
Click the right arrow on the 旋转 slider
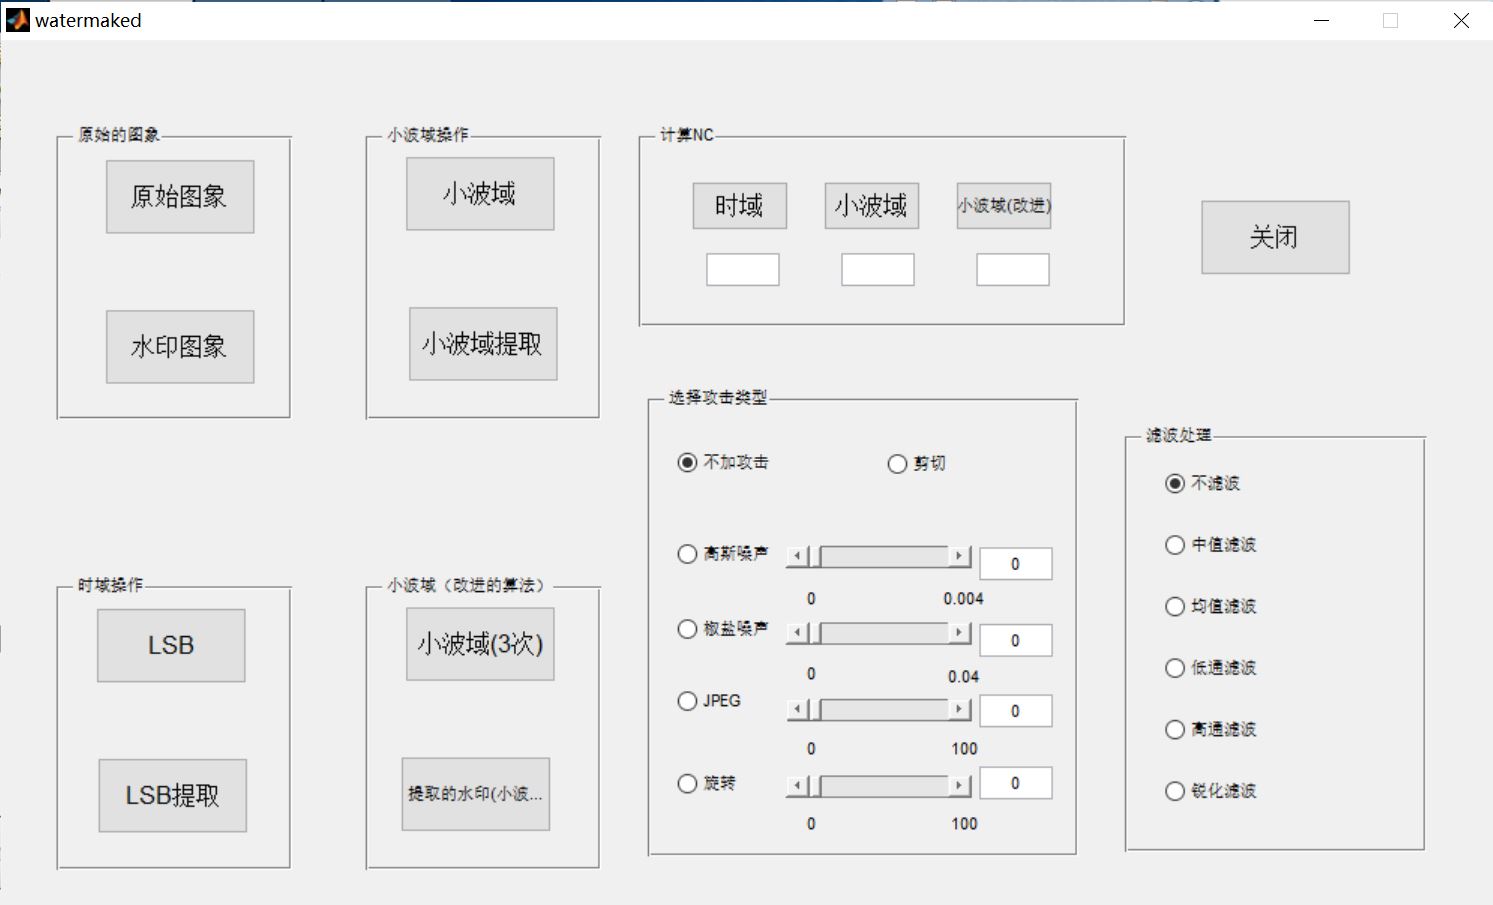tap(959, 785)
